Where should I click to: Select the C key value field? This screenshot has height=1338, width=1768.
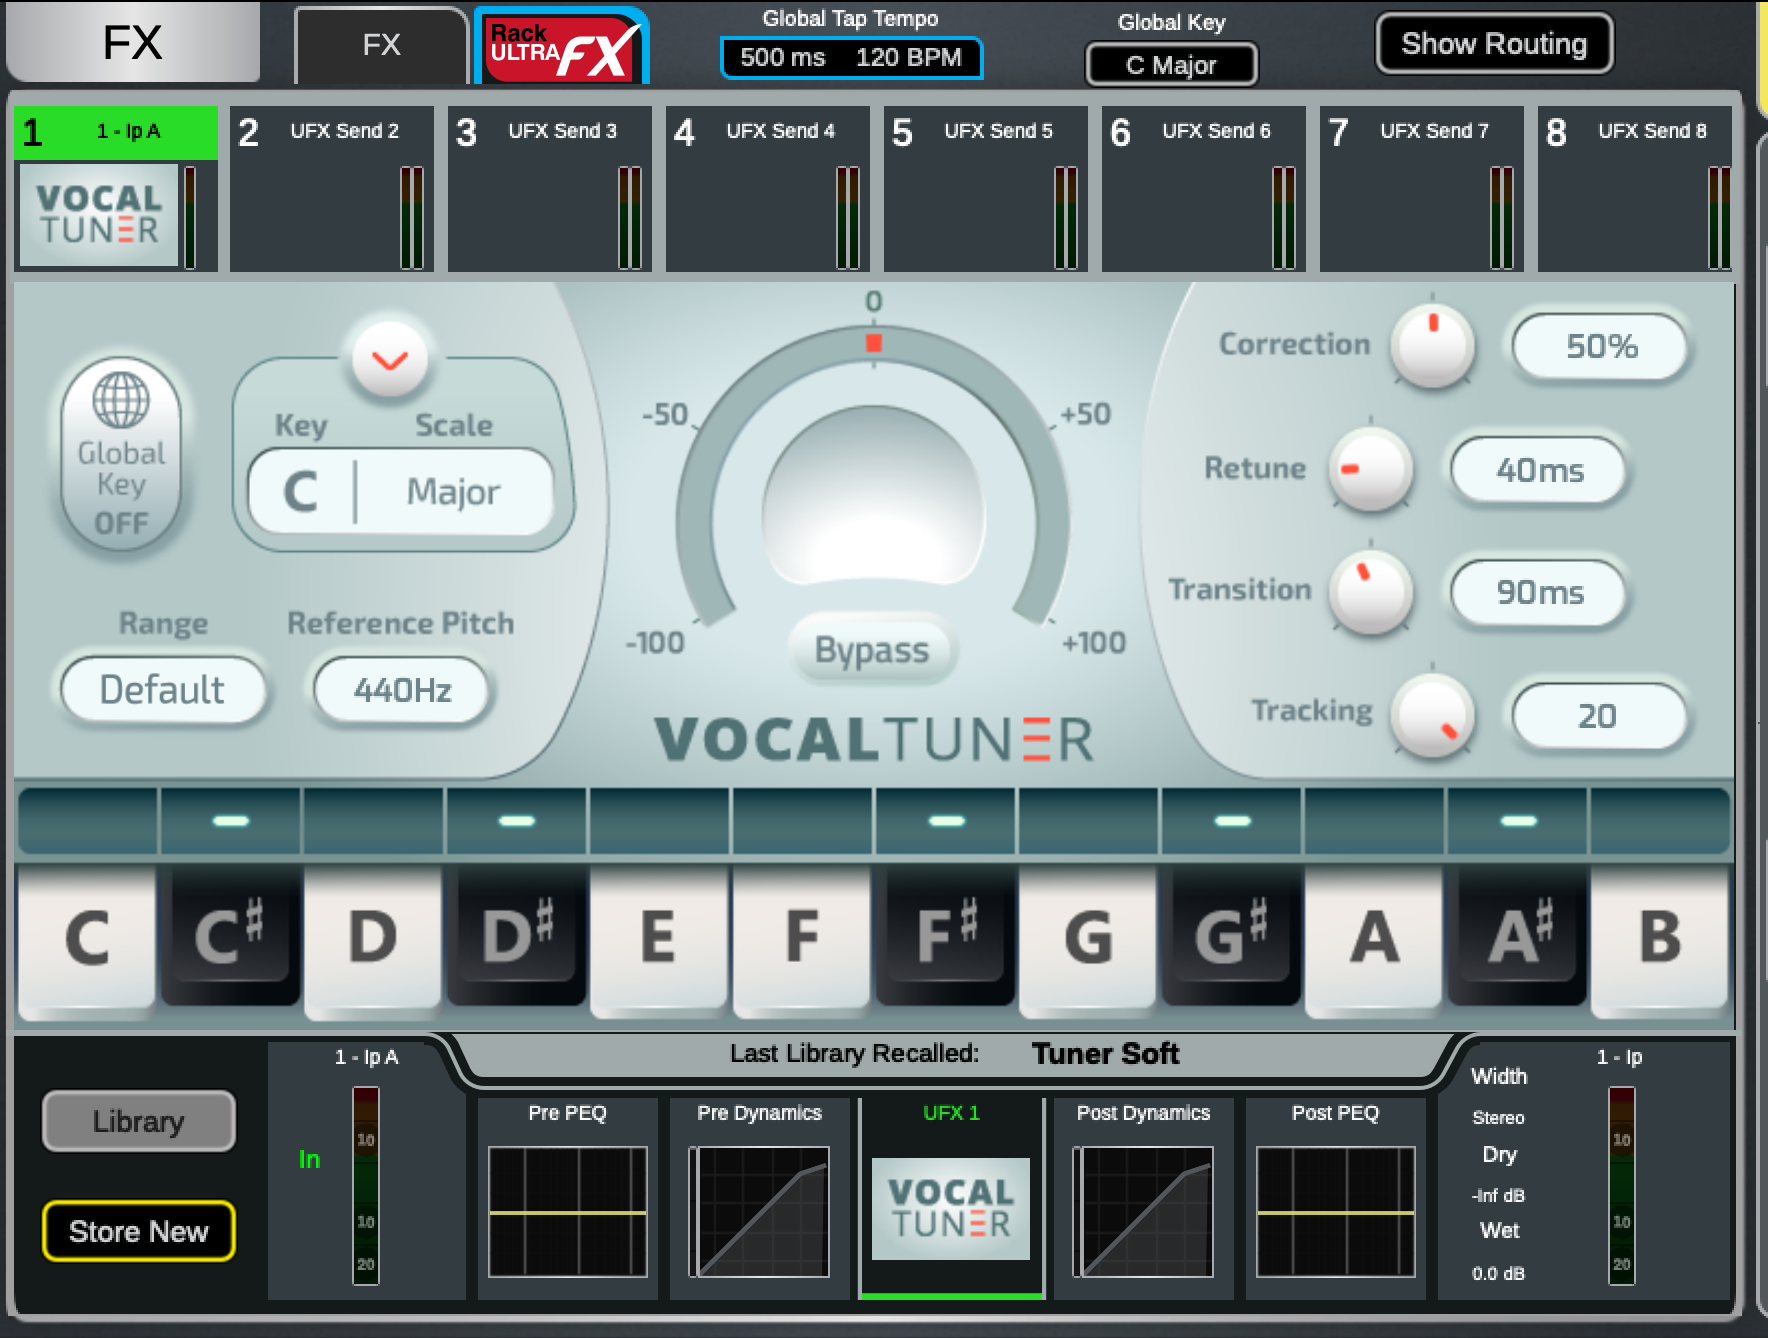coord(300,491)
